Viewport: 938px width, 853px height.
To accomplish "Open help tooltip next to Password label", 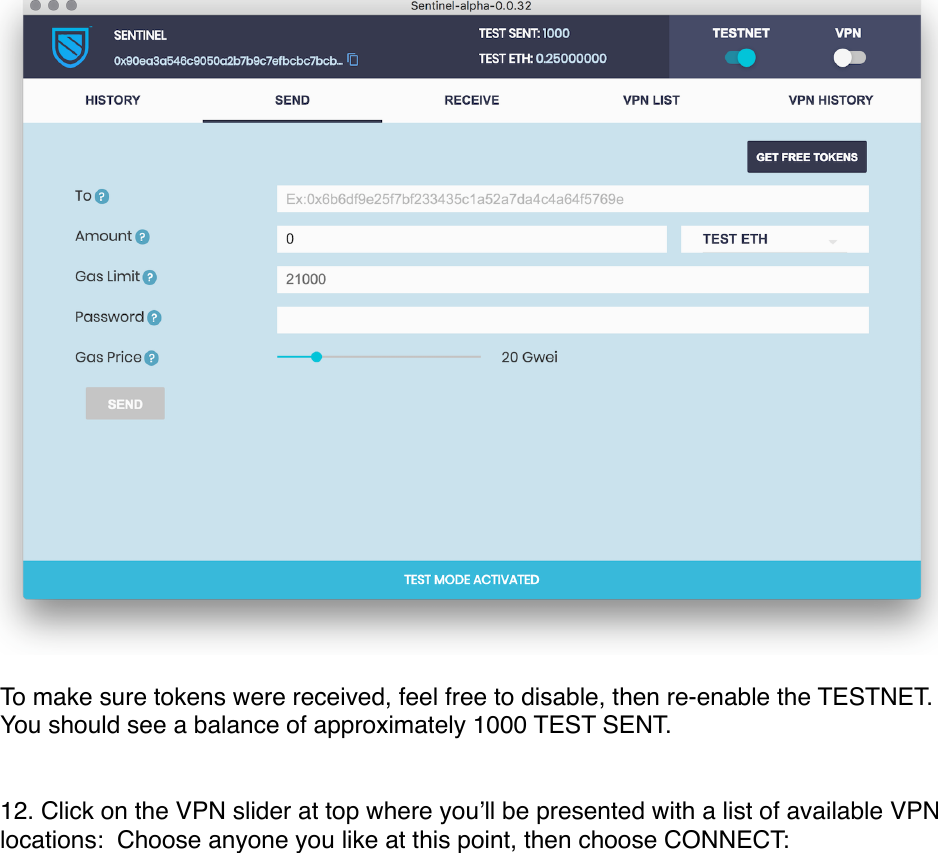I will (154, 318).
